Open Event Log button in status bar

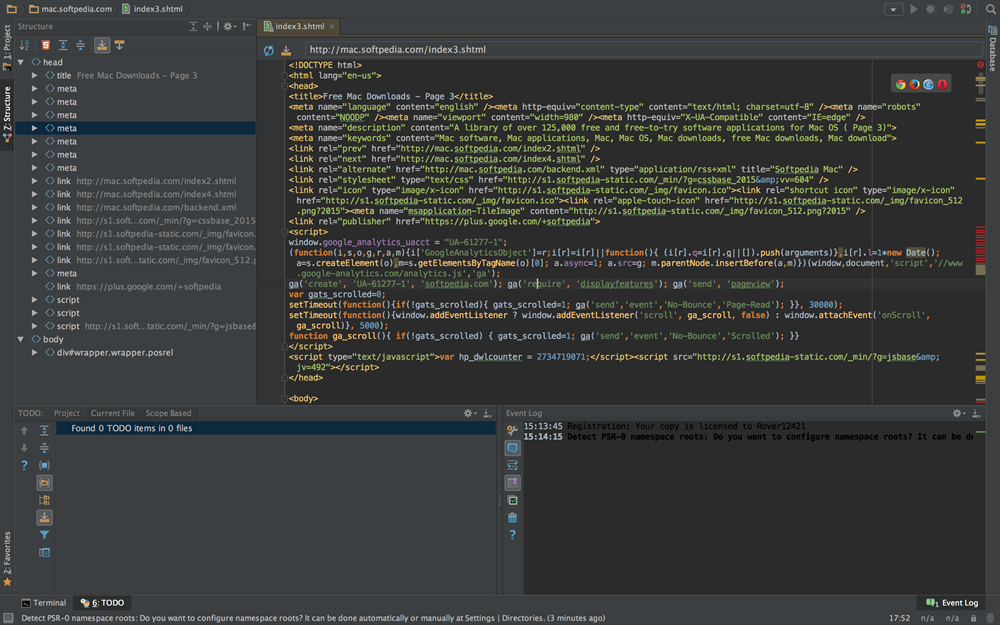coord(952,603)
